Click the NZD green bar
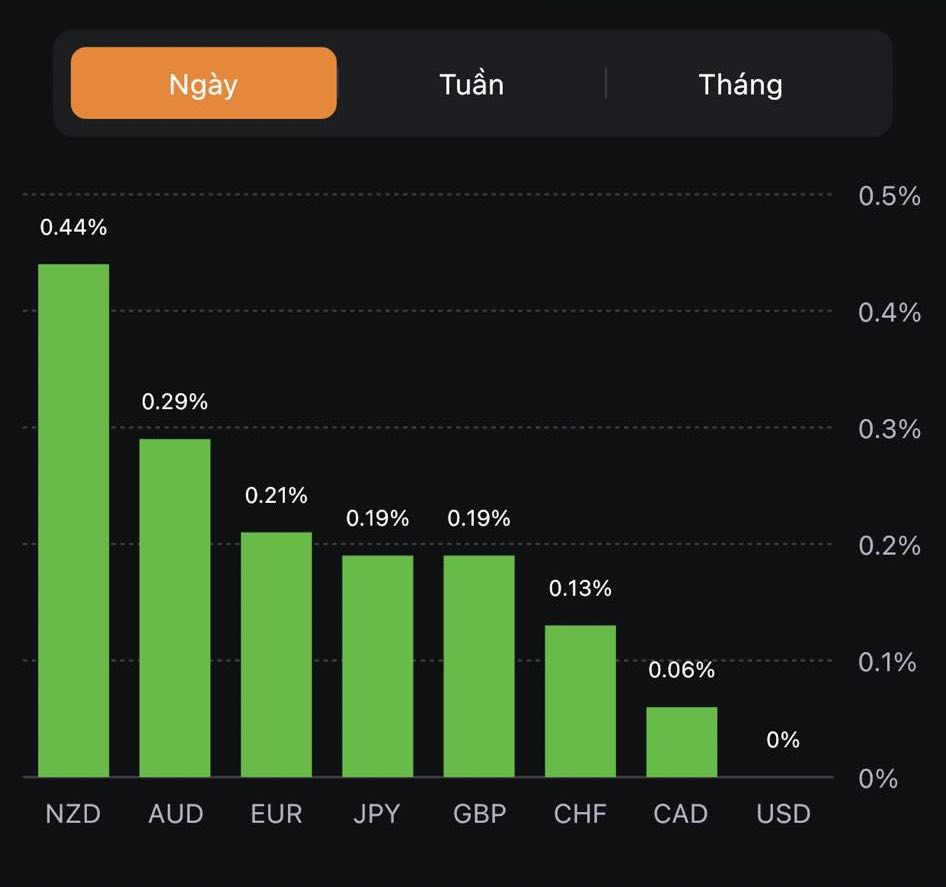946x887 pixels. point(73,520)
